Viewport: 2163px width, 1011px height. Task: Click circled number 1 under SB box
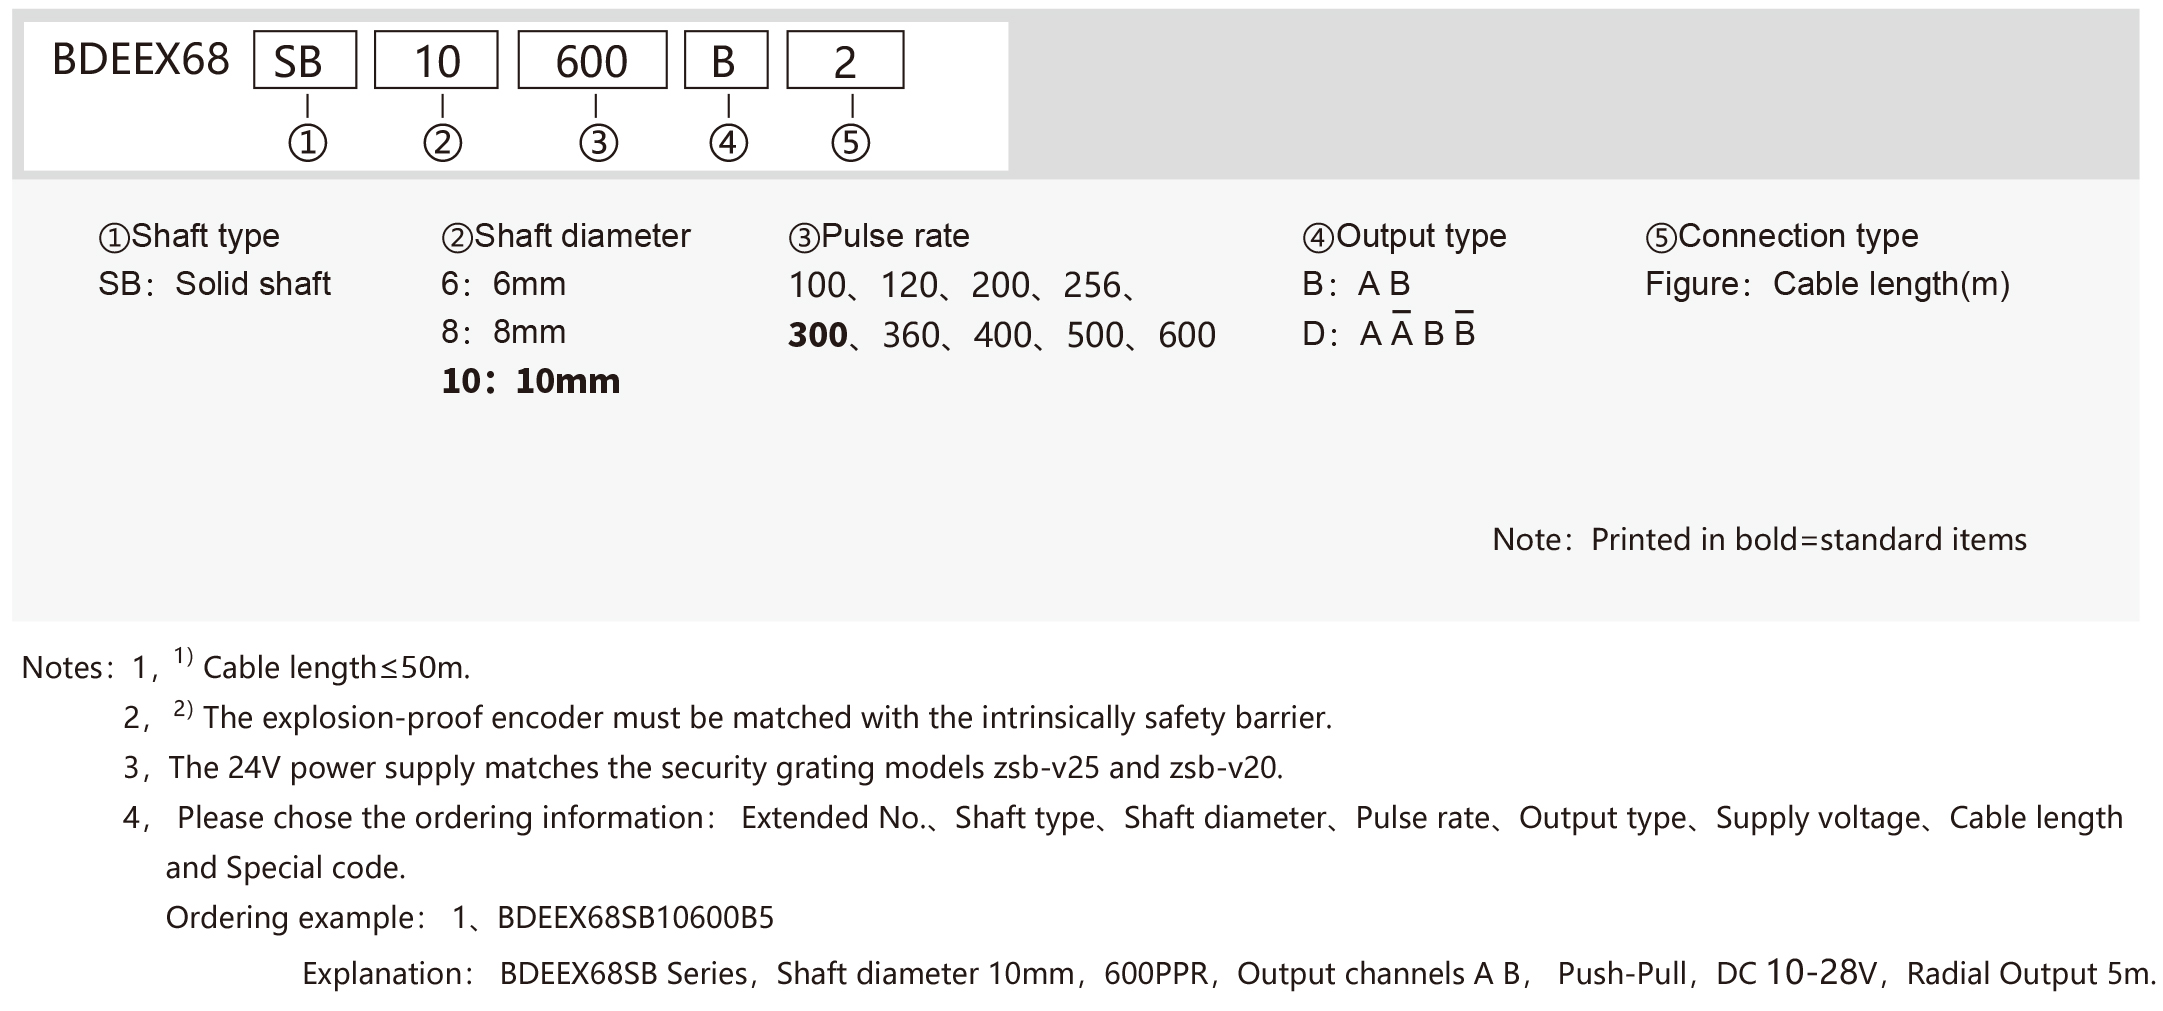coord(308,143)
